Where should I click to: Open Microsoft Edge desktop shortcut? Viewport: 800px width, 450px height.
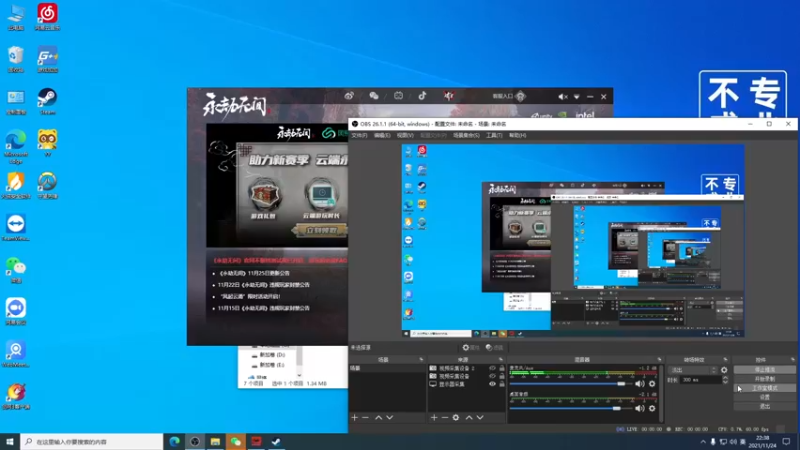pyautogui.click(x=16, y=147)
